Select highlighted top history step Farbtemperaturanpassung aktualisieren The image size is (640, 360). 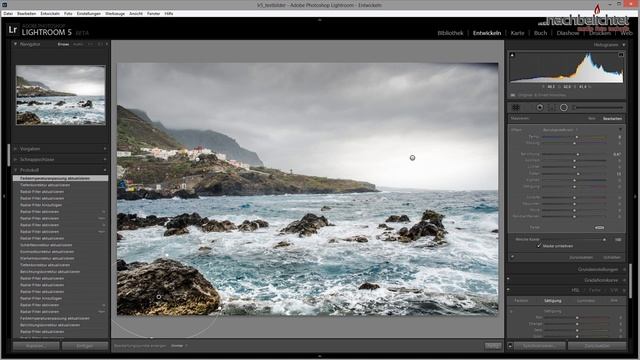pos(60,178)
